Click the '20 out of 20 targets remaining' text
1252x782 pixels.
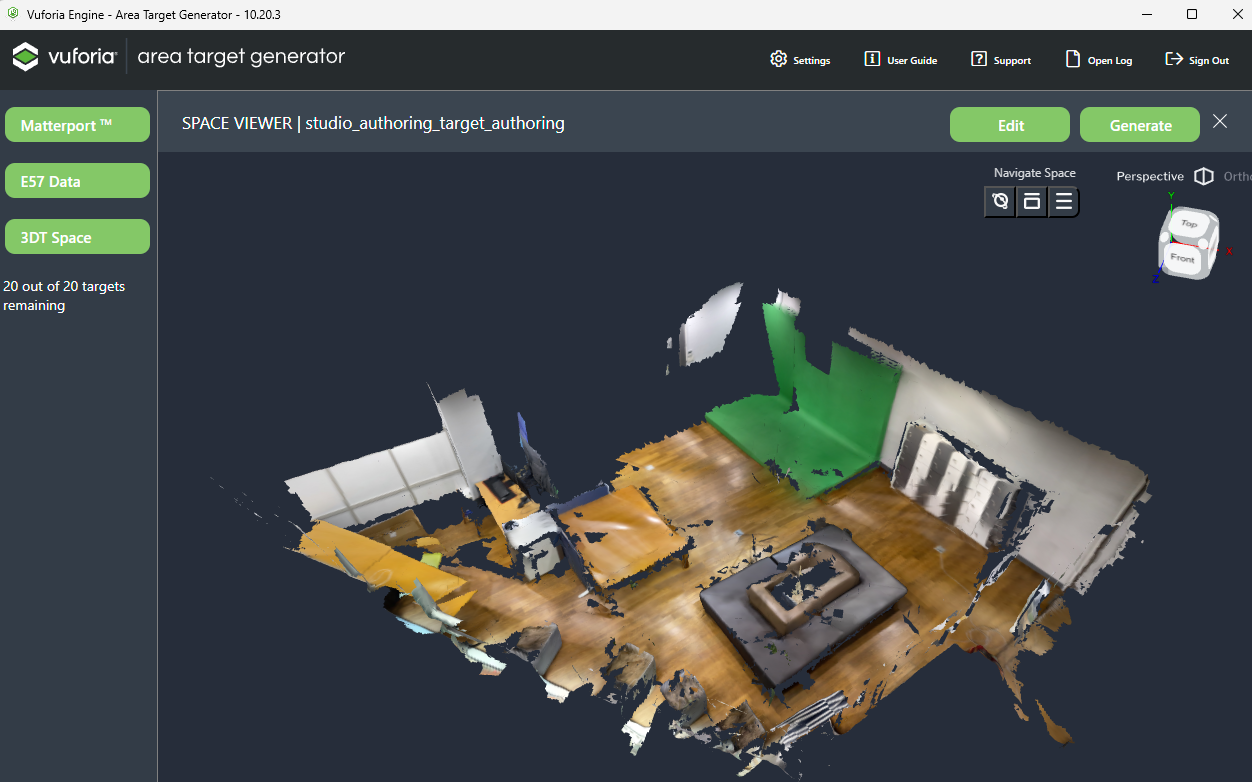pyautogui.click(x=64, y=296)
